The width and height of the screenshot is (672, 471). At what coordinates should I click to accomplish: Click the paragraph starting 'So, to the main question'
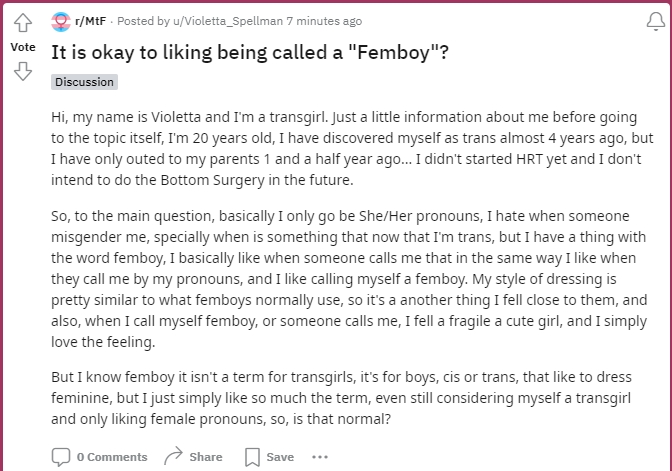(x=349, y=279)
